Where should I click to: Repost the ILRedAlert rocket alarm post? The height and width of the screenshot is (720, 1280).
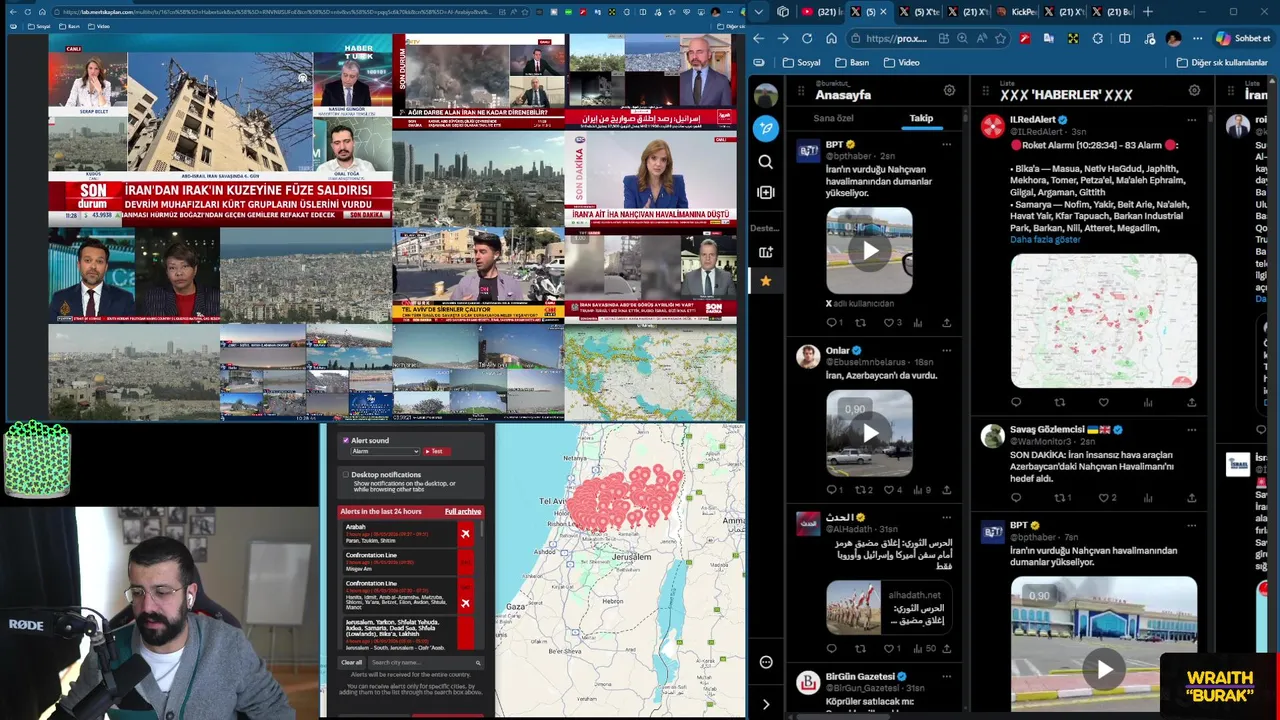click(x=1060, y=402)
